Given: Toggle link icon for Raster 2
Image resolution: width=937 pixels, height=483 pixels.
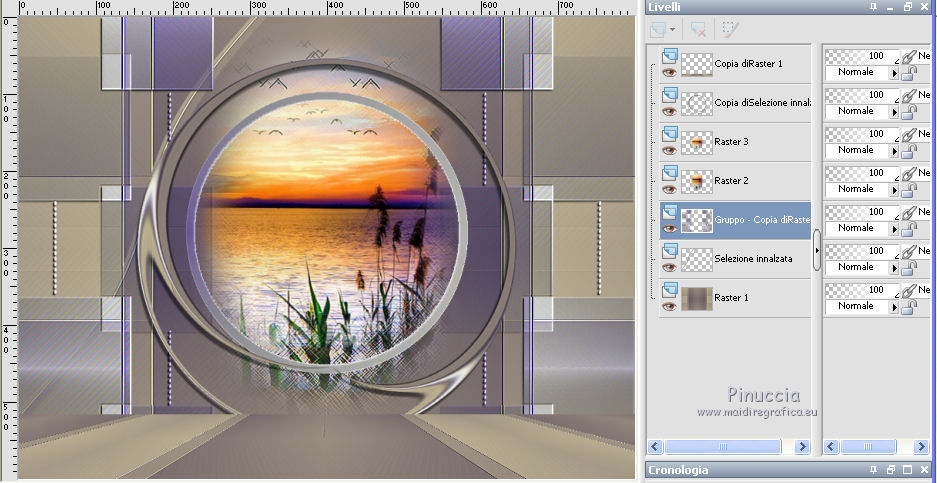Looking at the screenshot, I should click(x=909, y=173).
